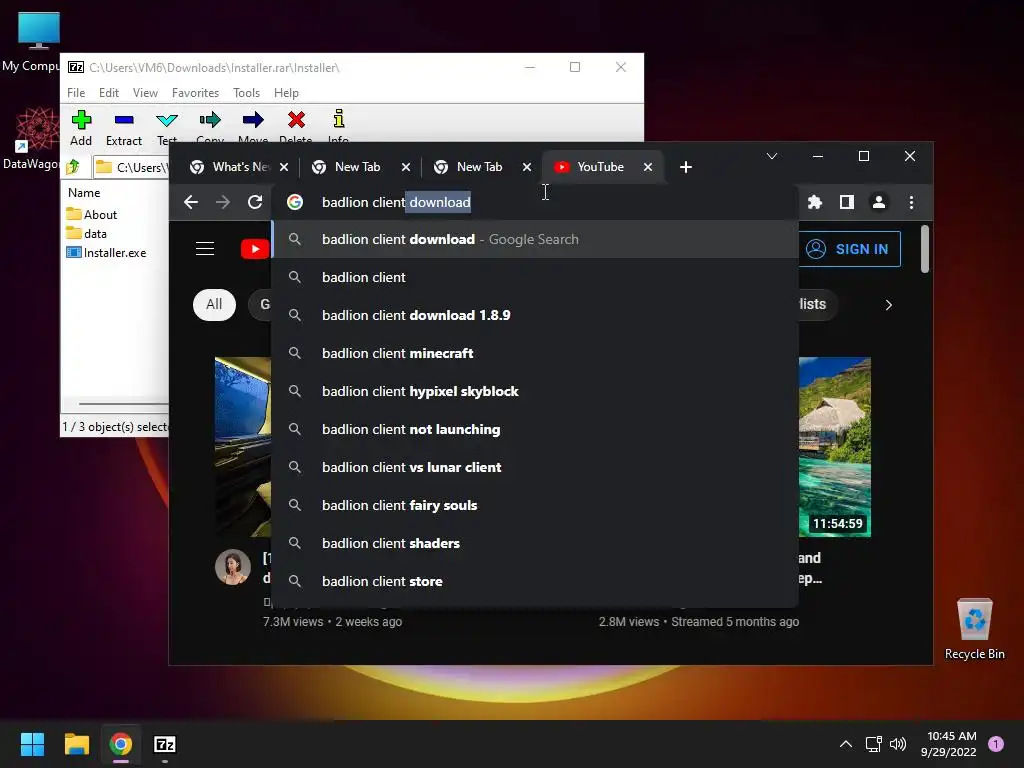Open the Edit menu in 7-Zip

pyautogui.click(x=108, y=93)
